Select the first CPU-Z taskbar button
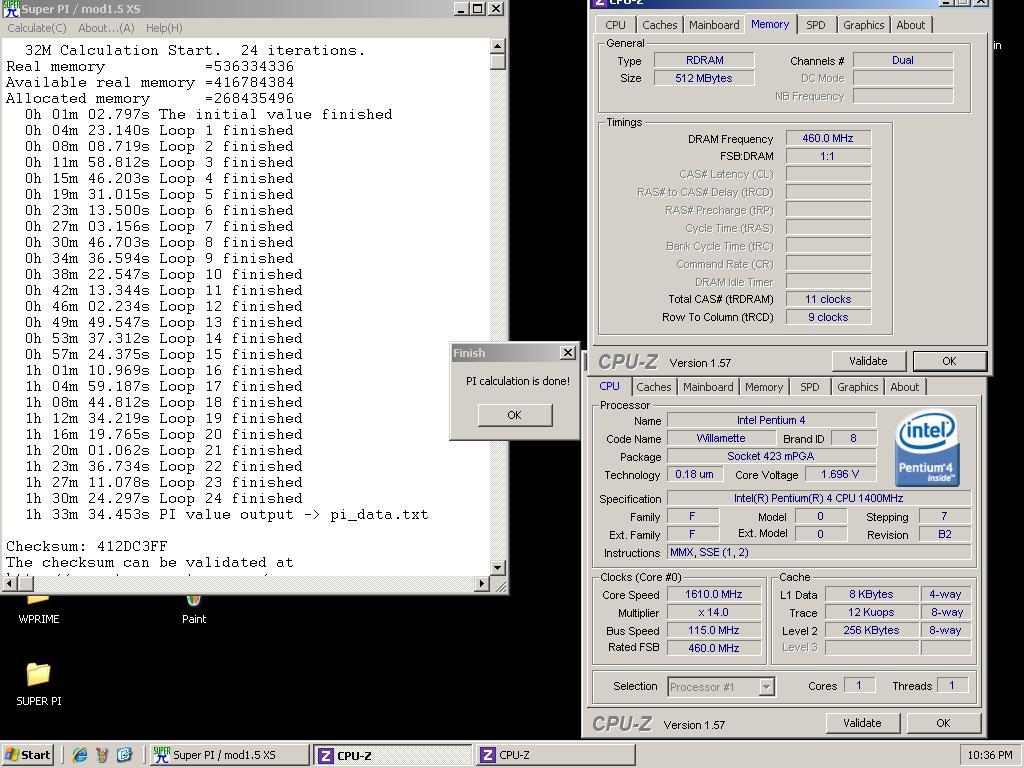 [x=392, y=755]
